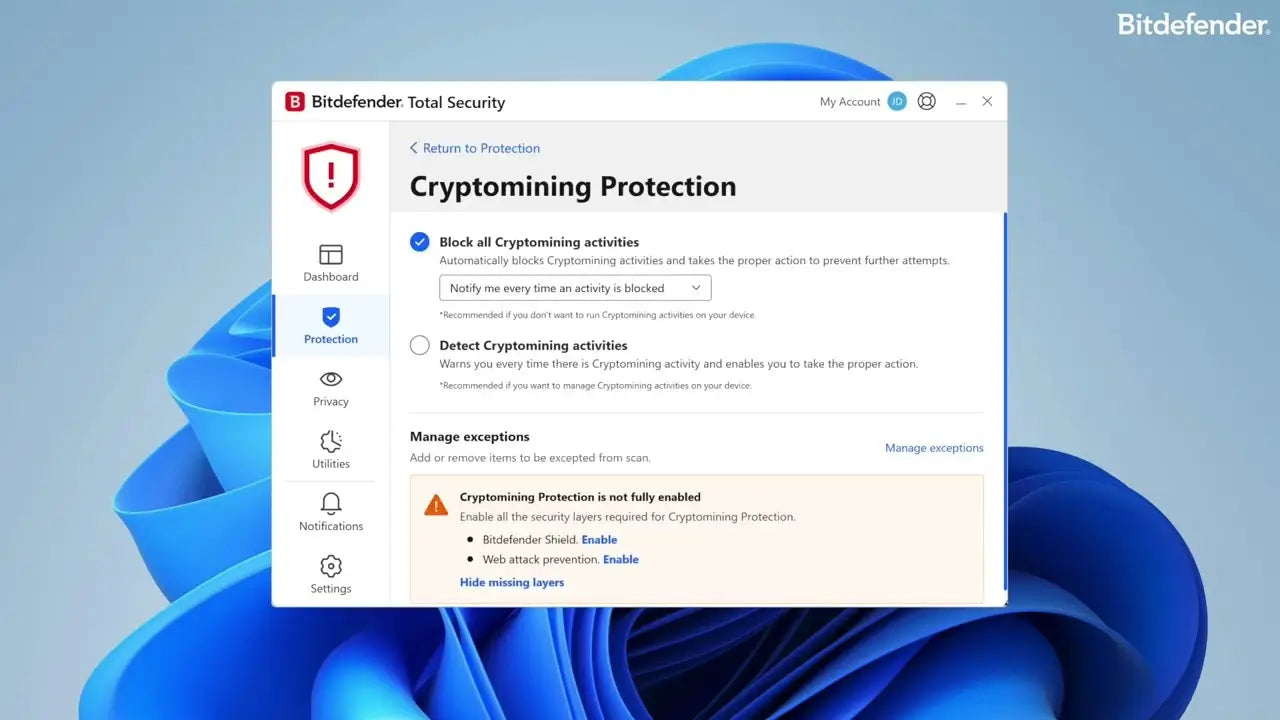
Task: Click the dropdown chevron arrow for notifications
Action: tap(696, 288)
